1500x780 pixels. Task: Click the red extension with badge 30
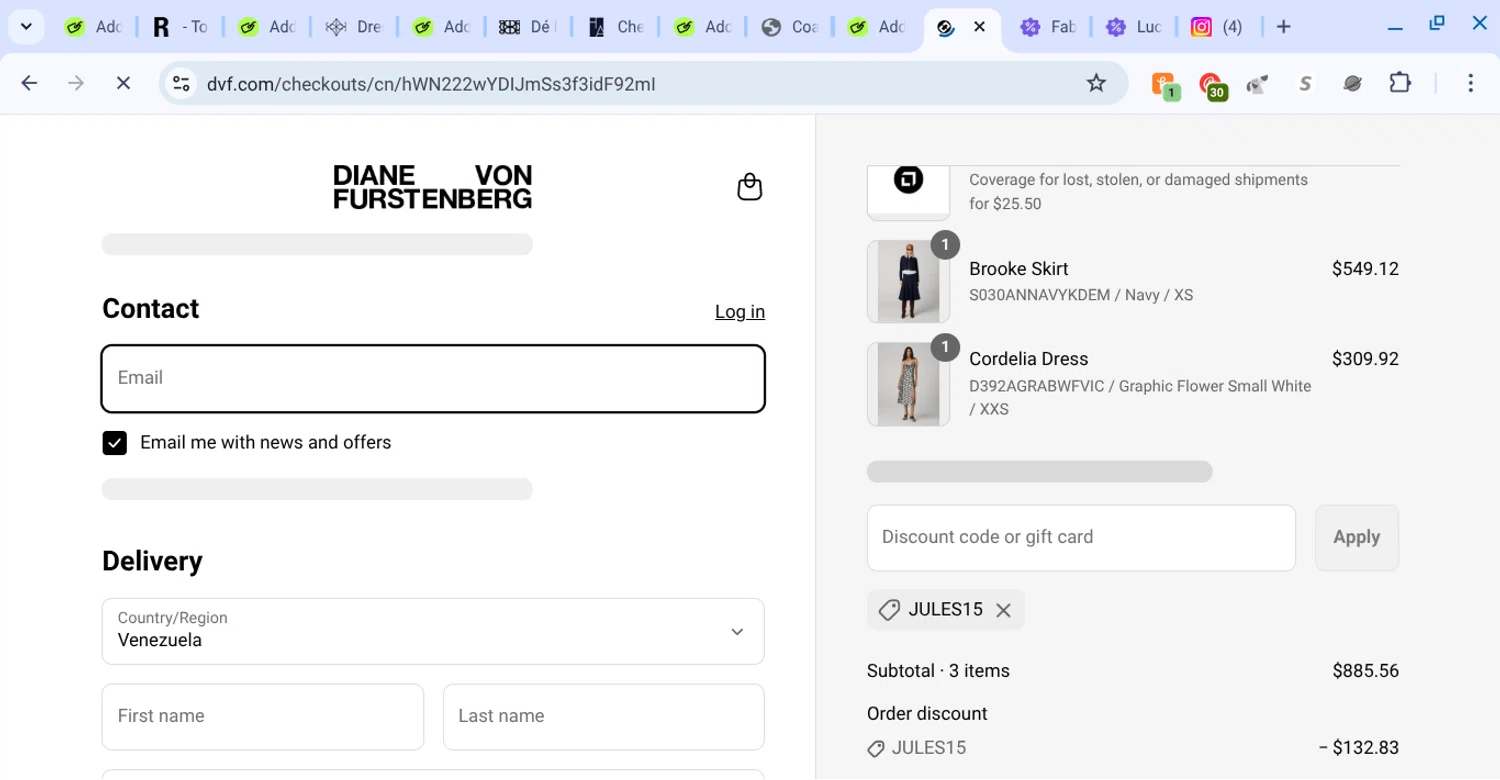pos(1212,85)
